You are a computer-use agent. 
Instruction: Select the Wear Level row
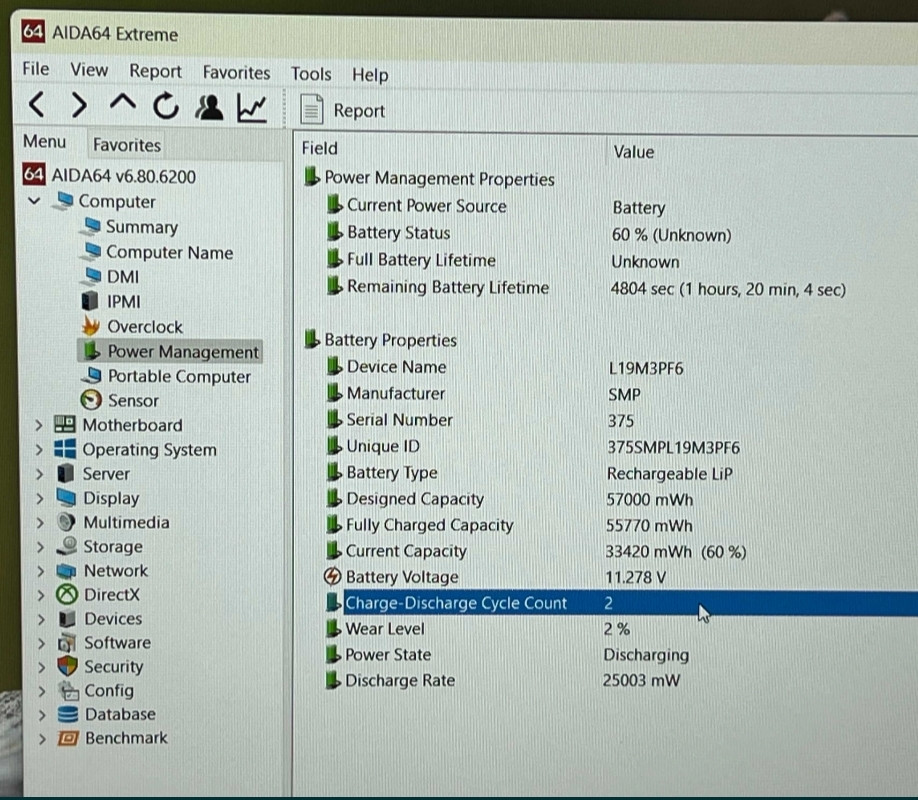384,629
